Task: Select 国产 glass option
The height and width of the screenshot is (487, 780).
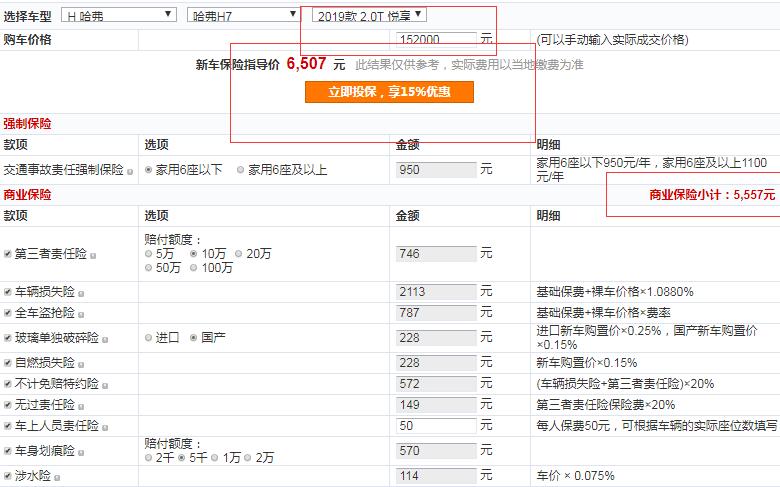Action: pyautogui.click(x=194, y=338)
